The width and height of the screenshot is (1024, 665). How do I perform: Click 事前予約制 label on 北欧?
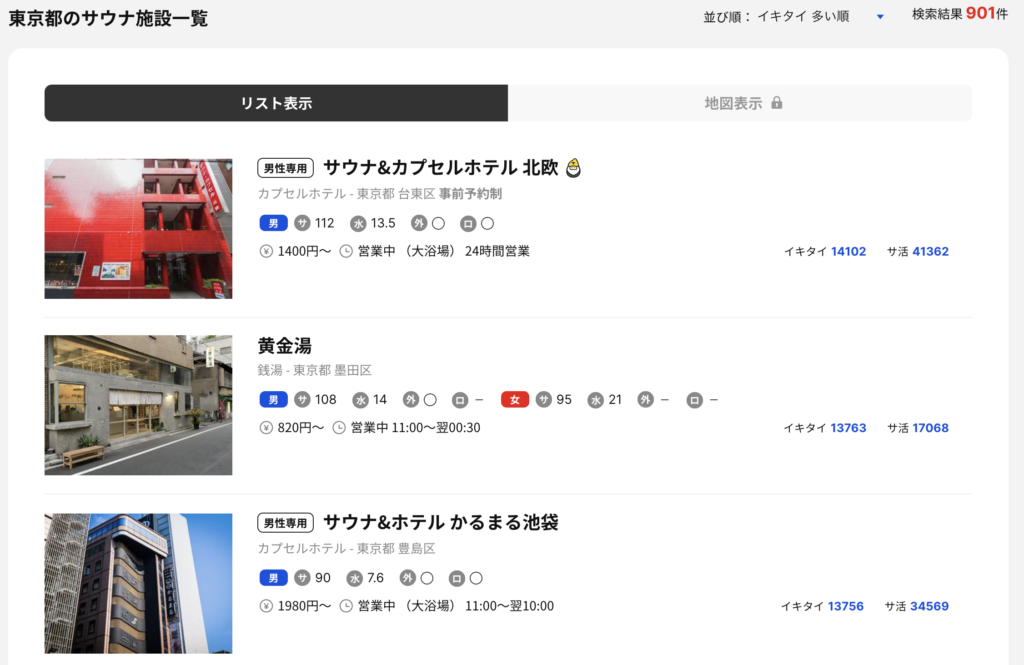(470, 194)
